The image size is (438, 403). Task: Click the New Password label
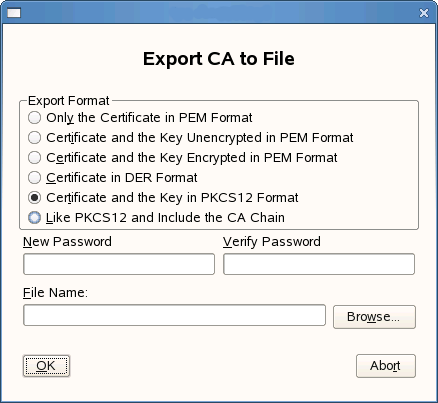[x=67, y=242]
